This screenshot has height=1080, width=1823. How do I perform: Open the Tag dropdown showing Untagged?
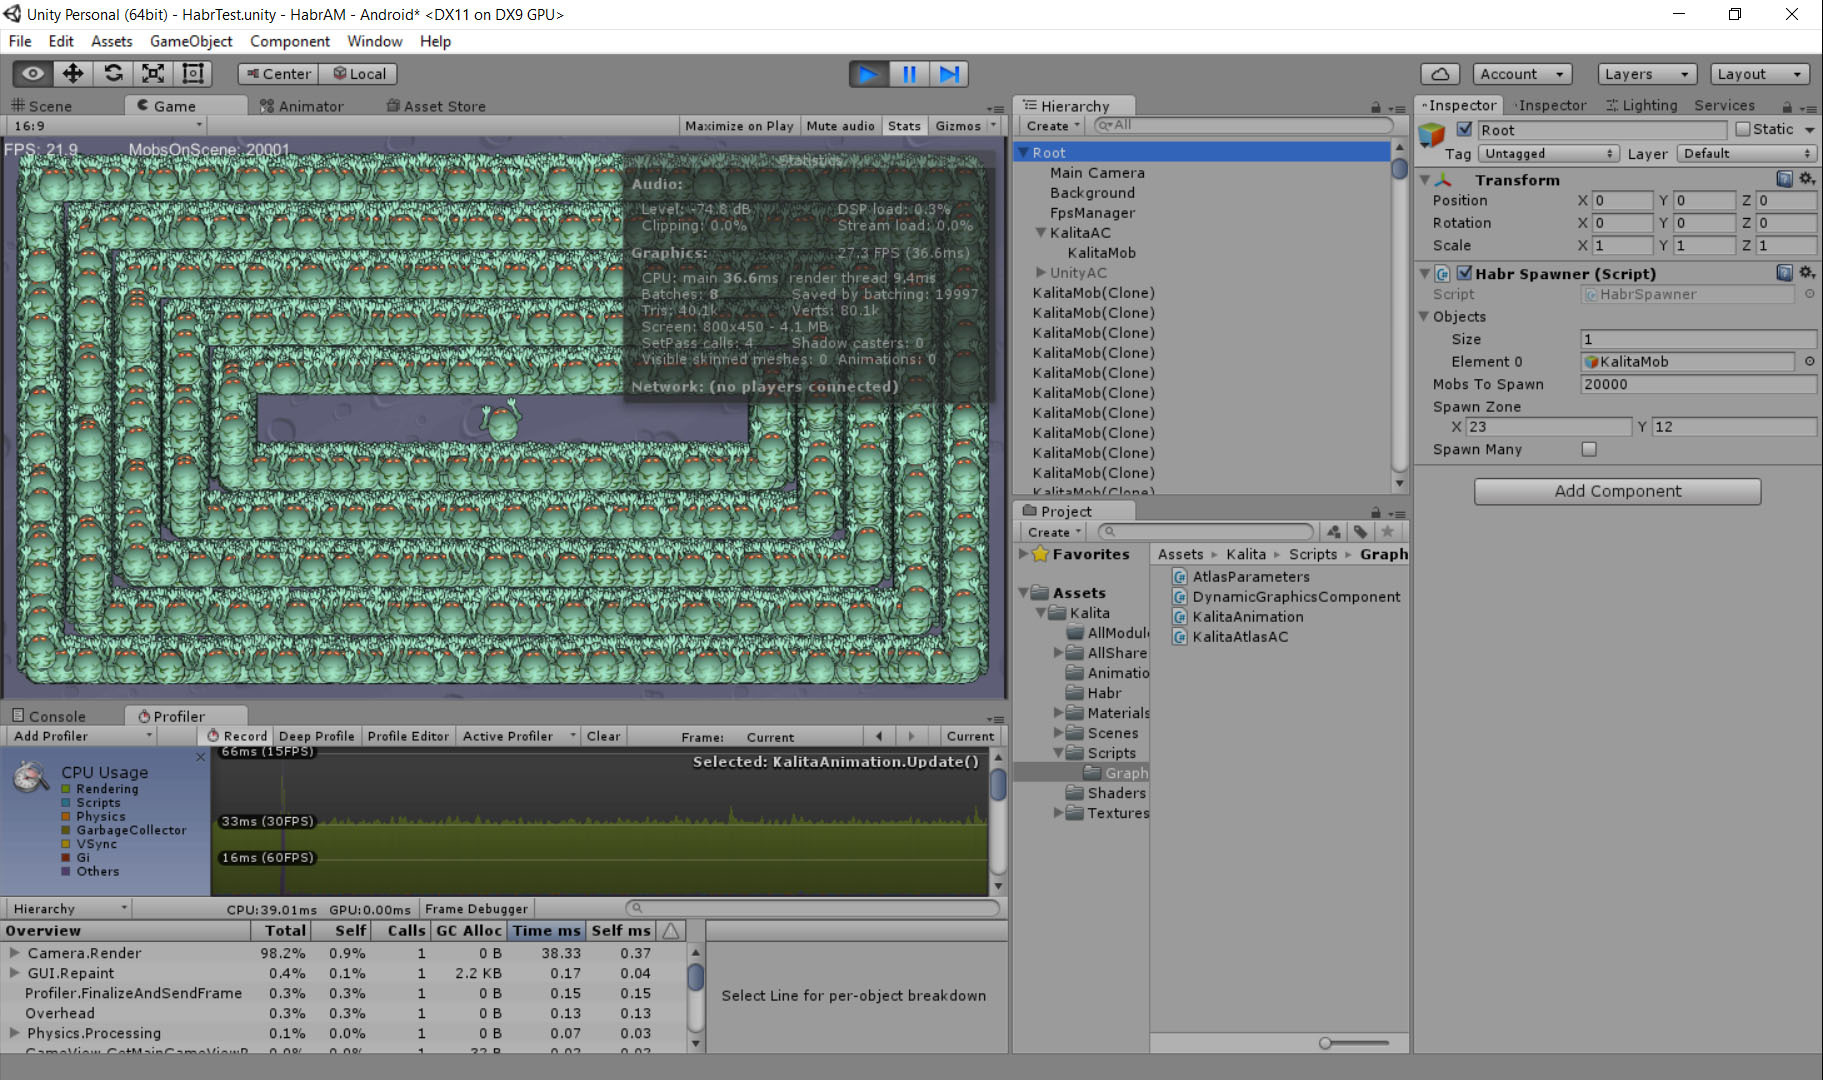1549,154
